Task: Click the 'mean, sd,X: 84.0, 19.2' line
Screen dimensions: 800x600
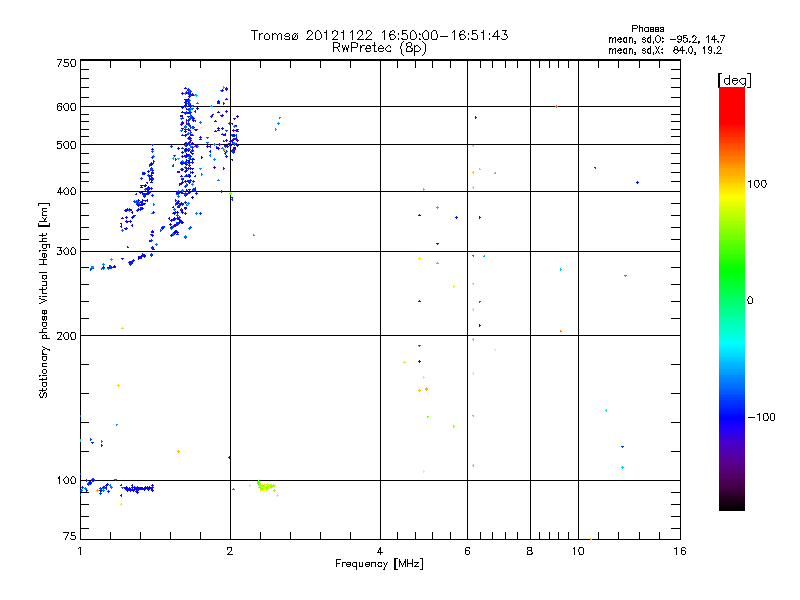Action: click(665, 50)
